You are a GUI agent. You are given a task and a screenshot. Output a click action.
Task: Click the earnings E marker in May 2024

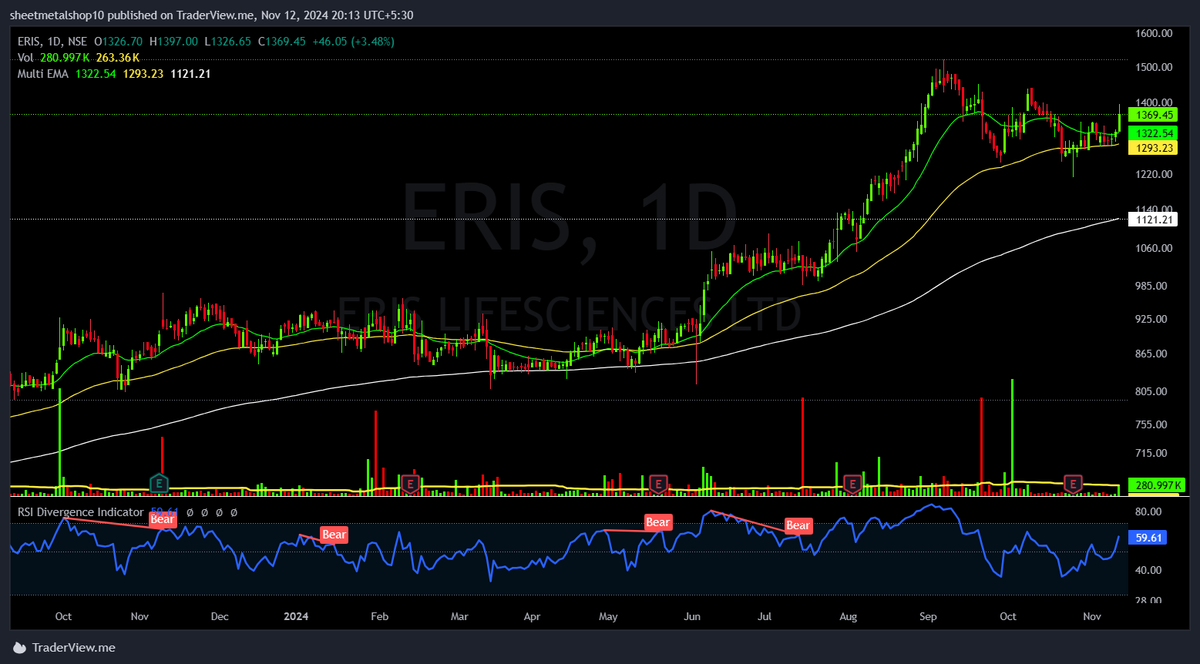658,483
